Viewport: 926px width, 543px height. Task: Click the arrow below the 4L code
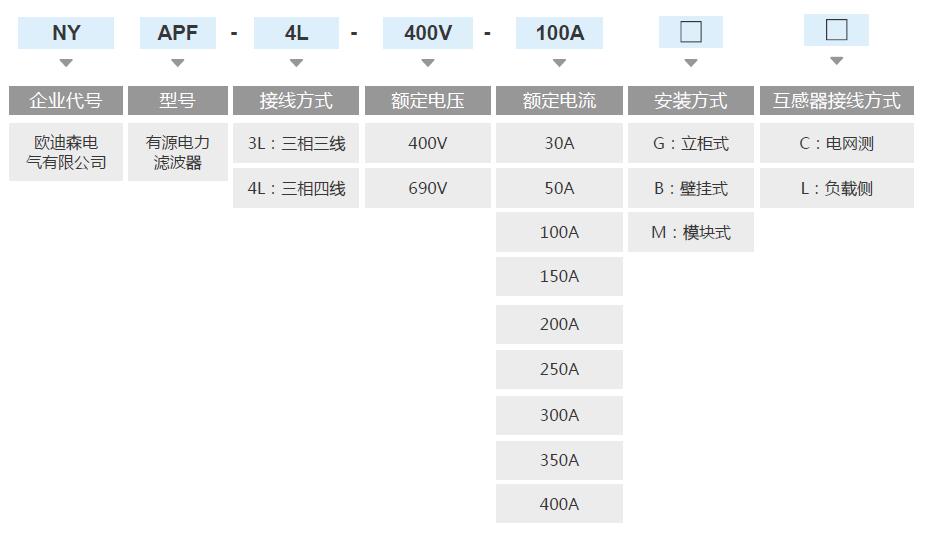296,63
